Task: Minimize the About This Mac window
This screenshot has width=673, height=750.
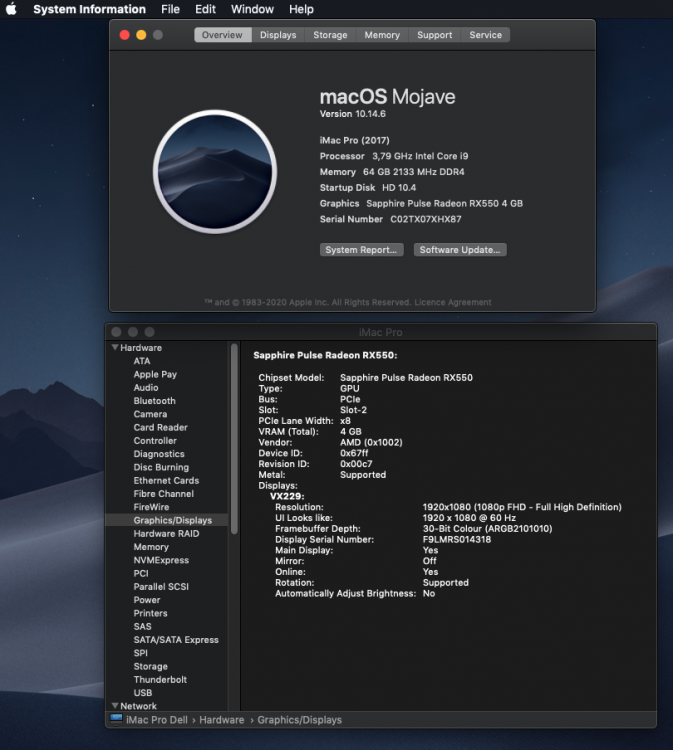Action: click(141, 35)
